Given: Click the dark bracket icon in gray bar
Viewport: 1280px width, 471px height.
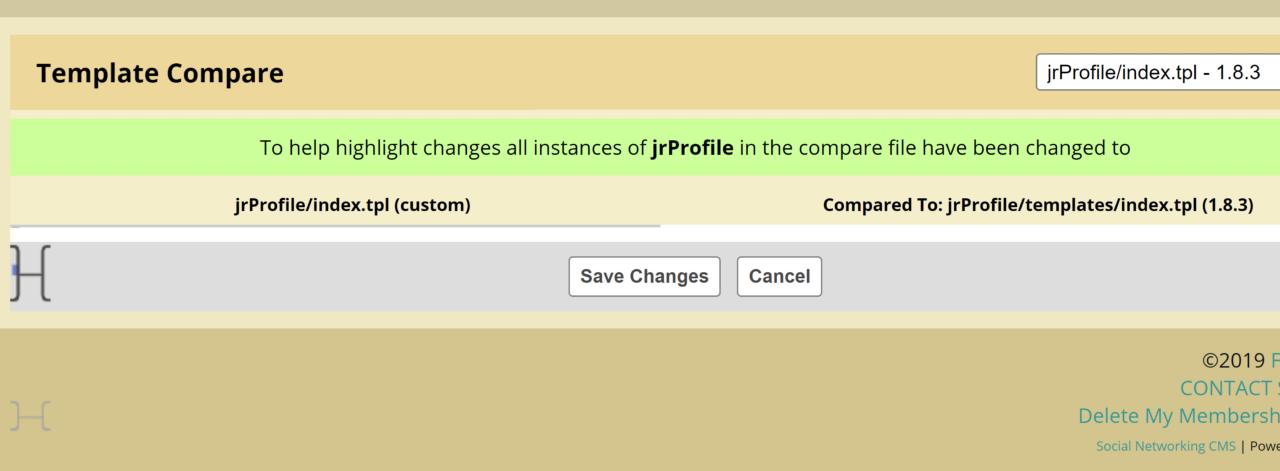Looking at the screenshot, I should pyautogui.click(x=32, y=271).
